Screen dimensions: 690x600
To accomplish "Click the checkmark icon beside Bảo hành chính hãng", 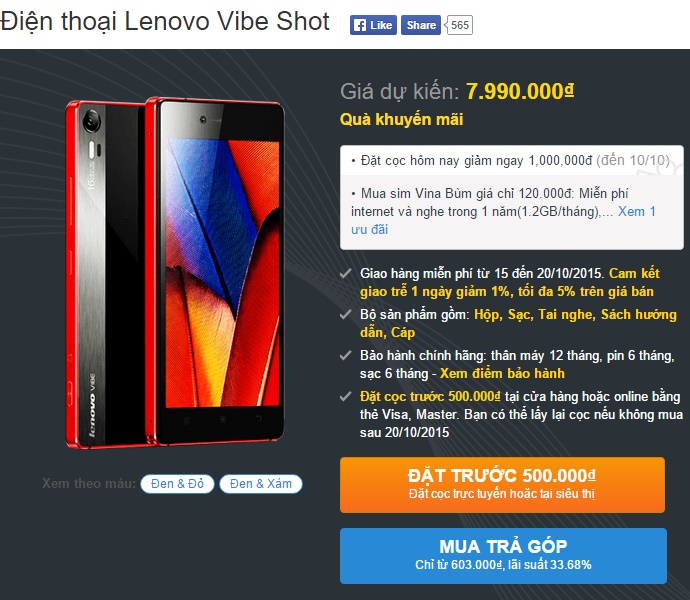I will pyautogui.click(x=346, y=355).
